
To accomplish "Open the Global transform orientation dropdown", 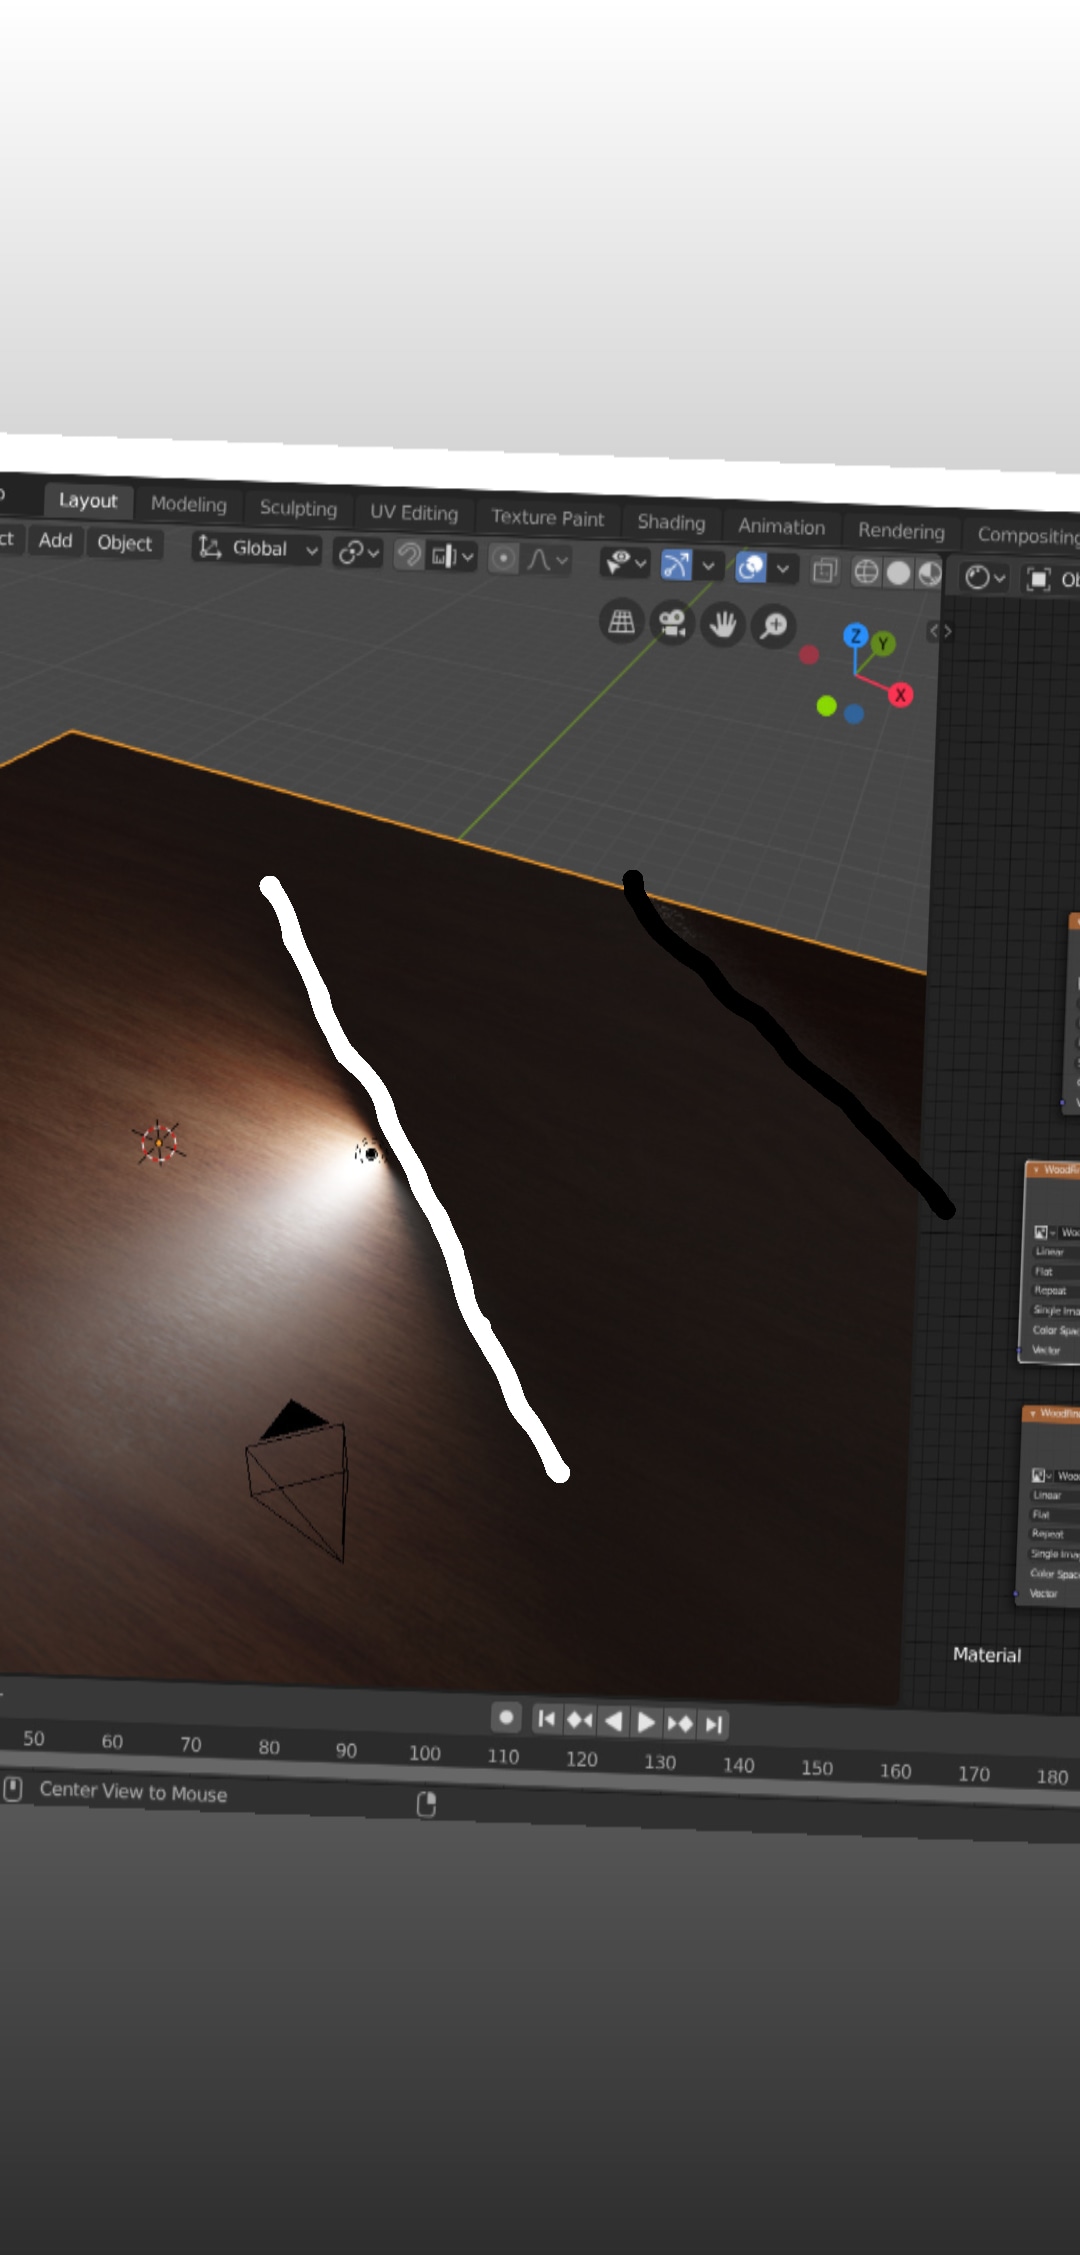I will pyautogui.click(x=257, y=548).
